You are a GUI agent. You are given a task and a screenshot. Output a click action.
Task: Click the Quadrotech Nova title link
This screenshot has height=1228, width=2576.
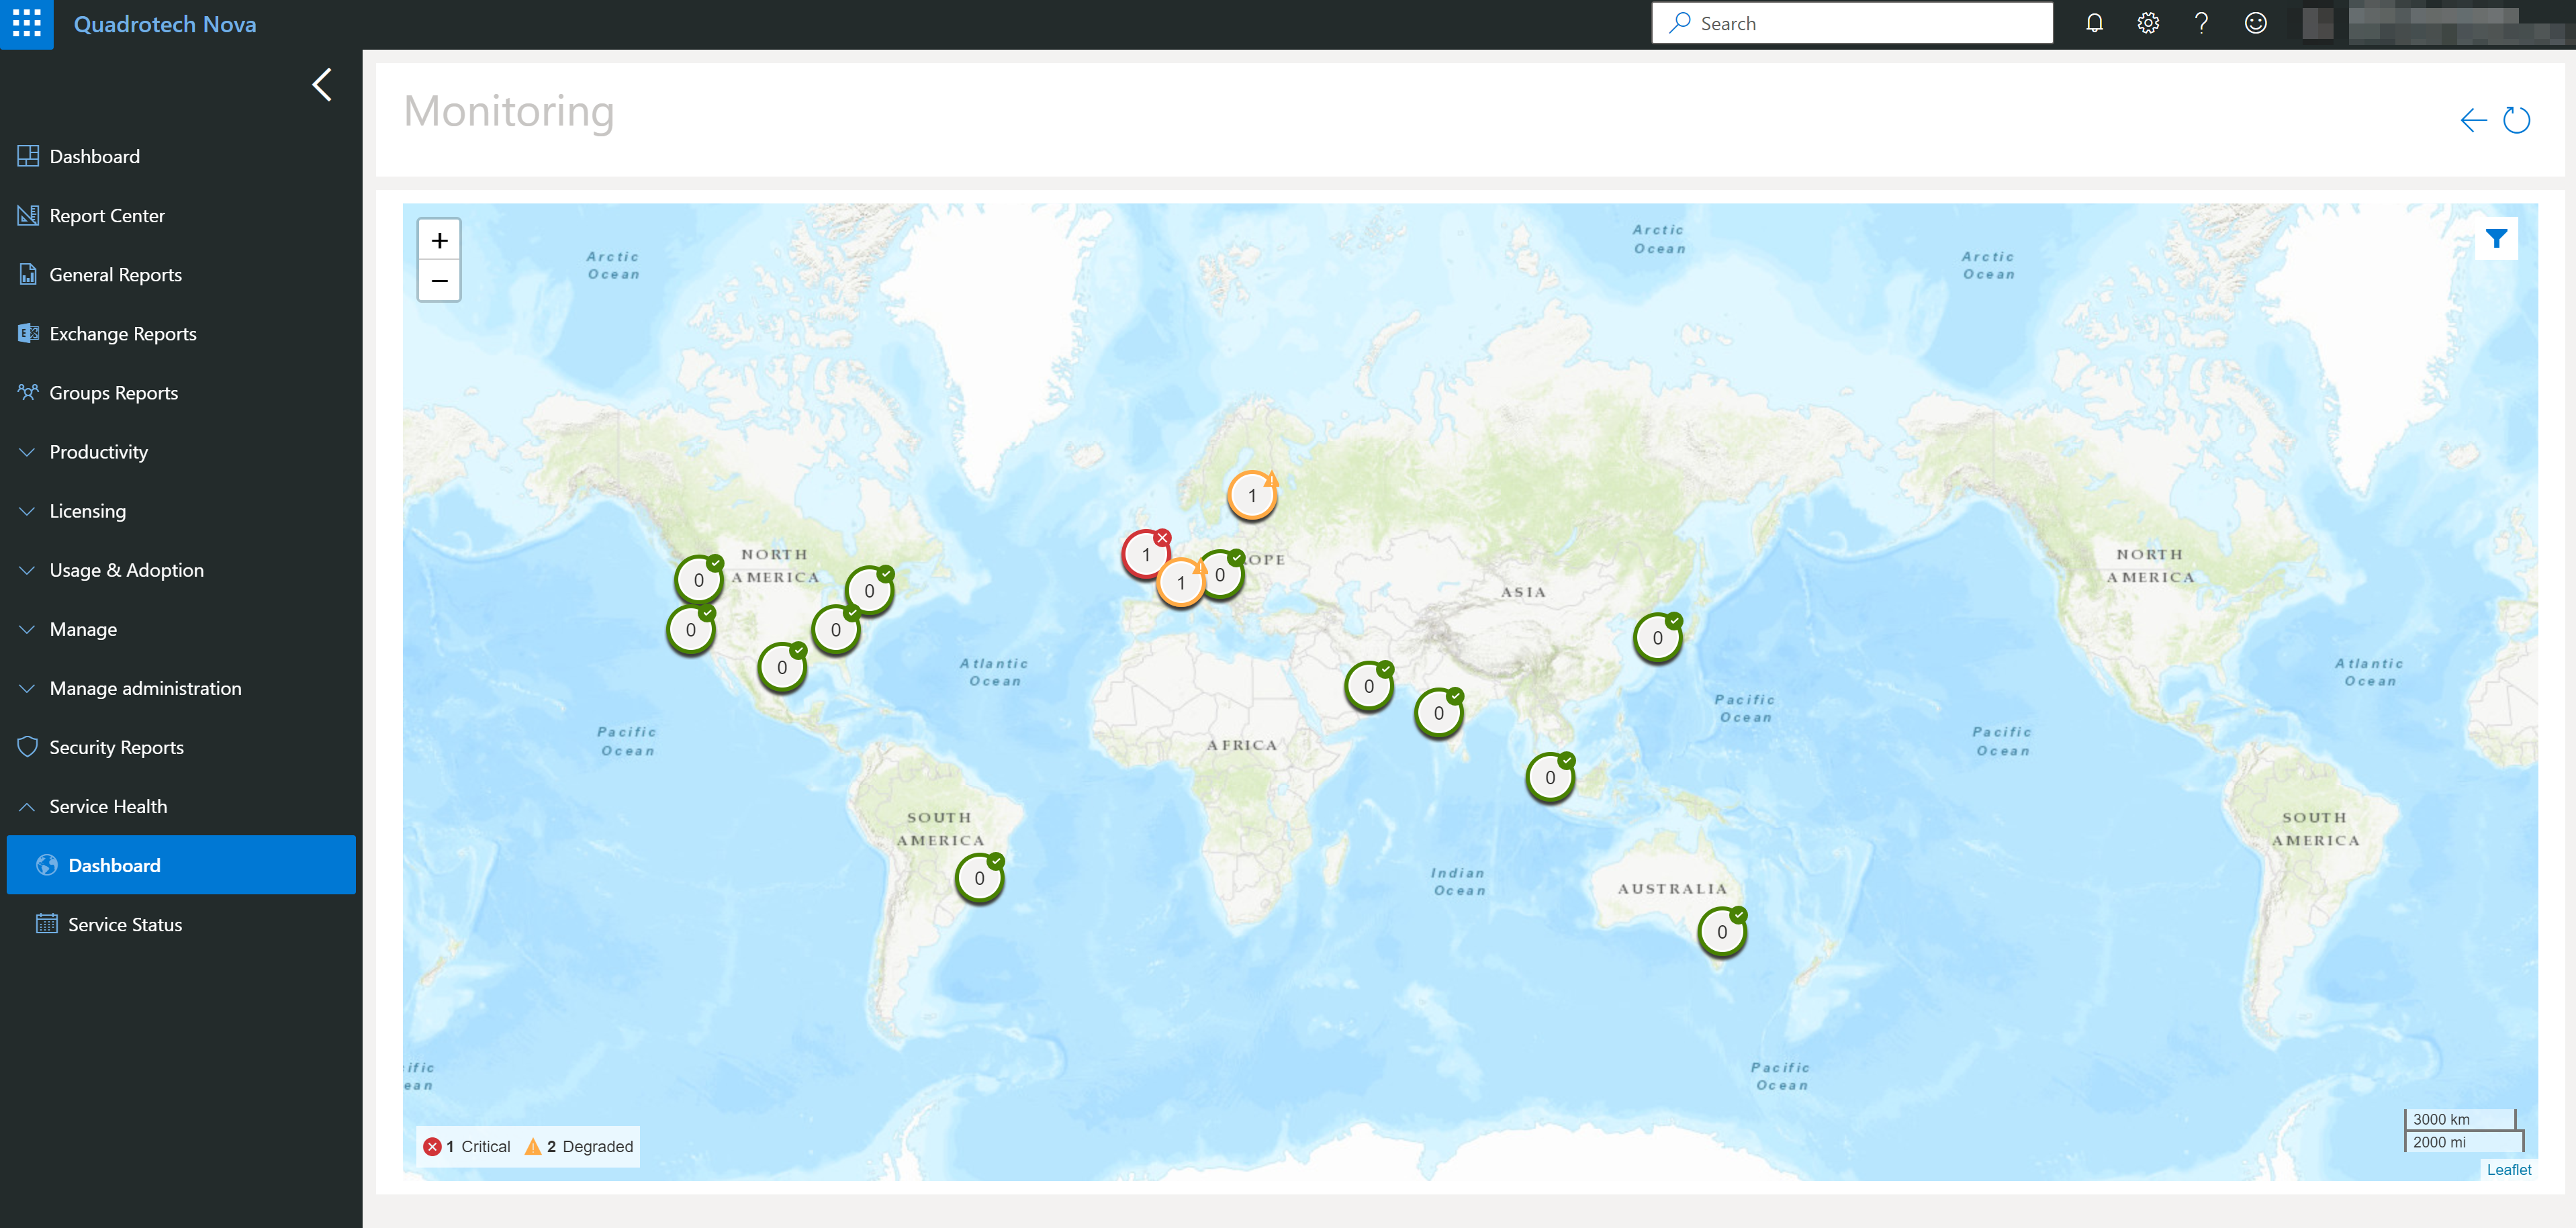click(x=165, y=24)
